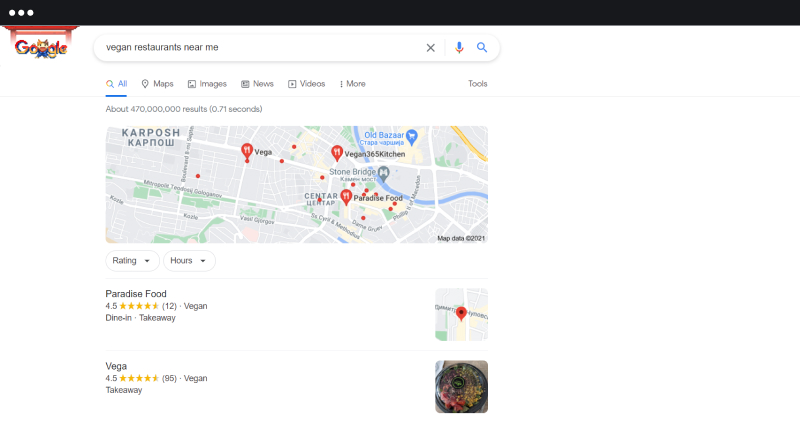Viewport: 800px width, 421px height.
Task: Clear the search box text
Action: click(431, 47)
